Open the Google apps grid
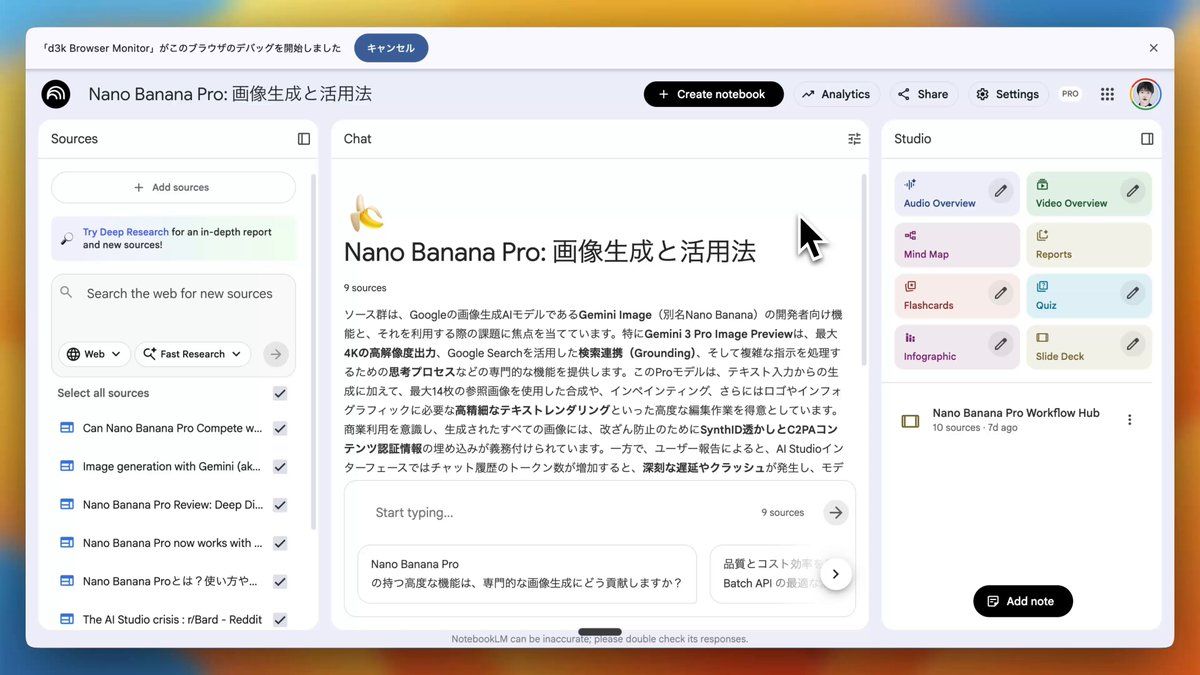The image size is (1200, 675). (1107, 94)
